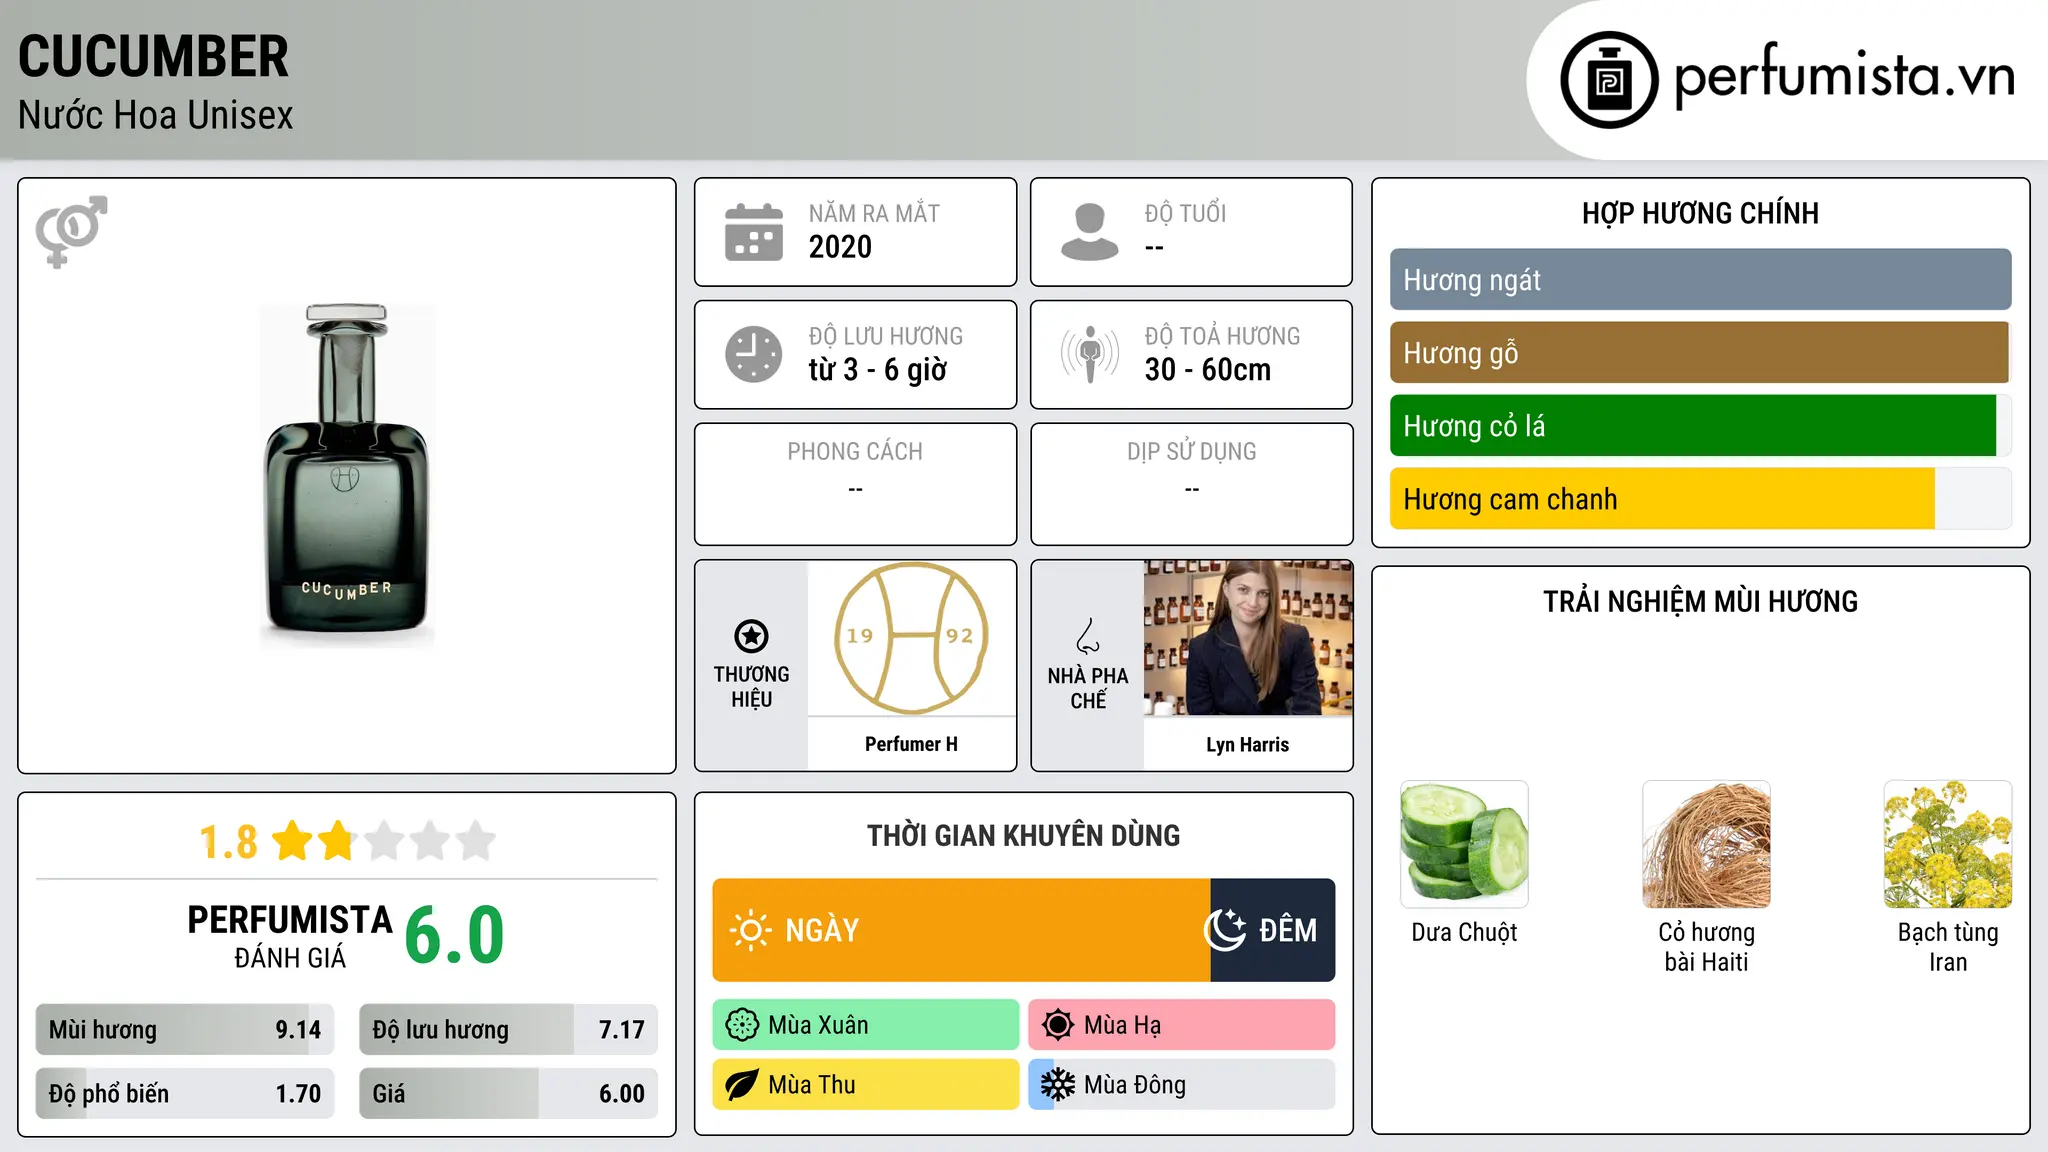Click the orange NGÀY daytime bar
The image size is (2048, 1152).
(961, 930)
